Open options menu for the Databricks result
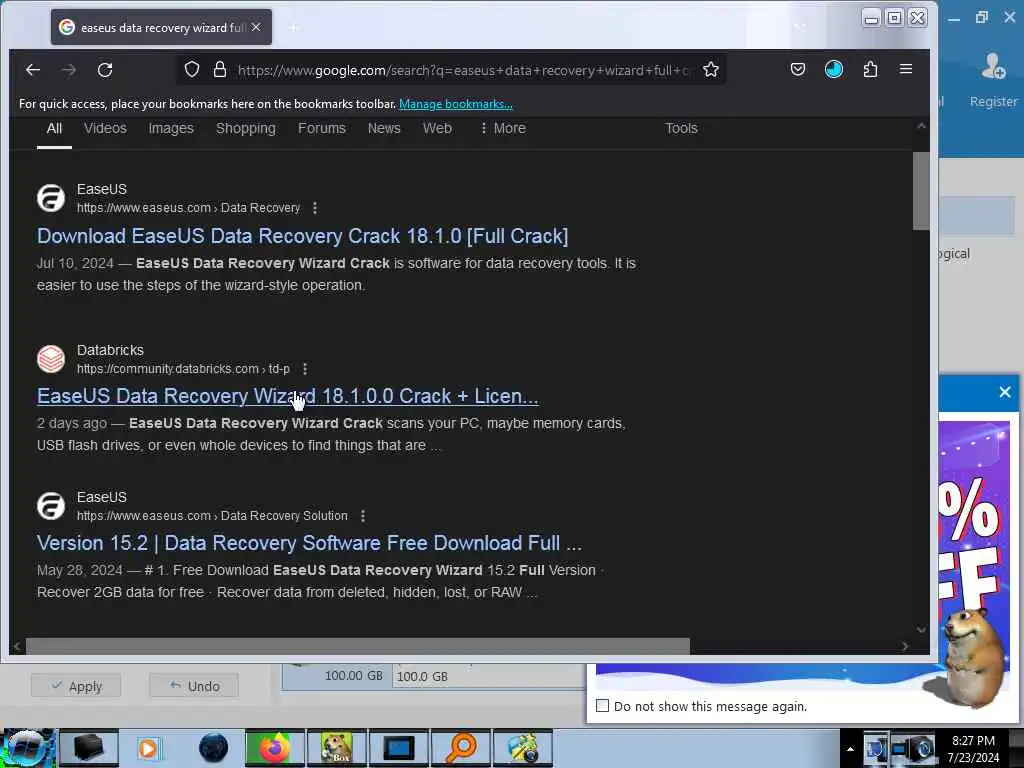 click(x=305, y=369)
